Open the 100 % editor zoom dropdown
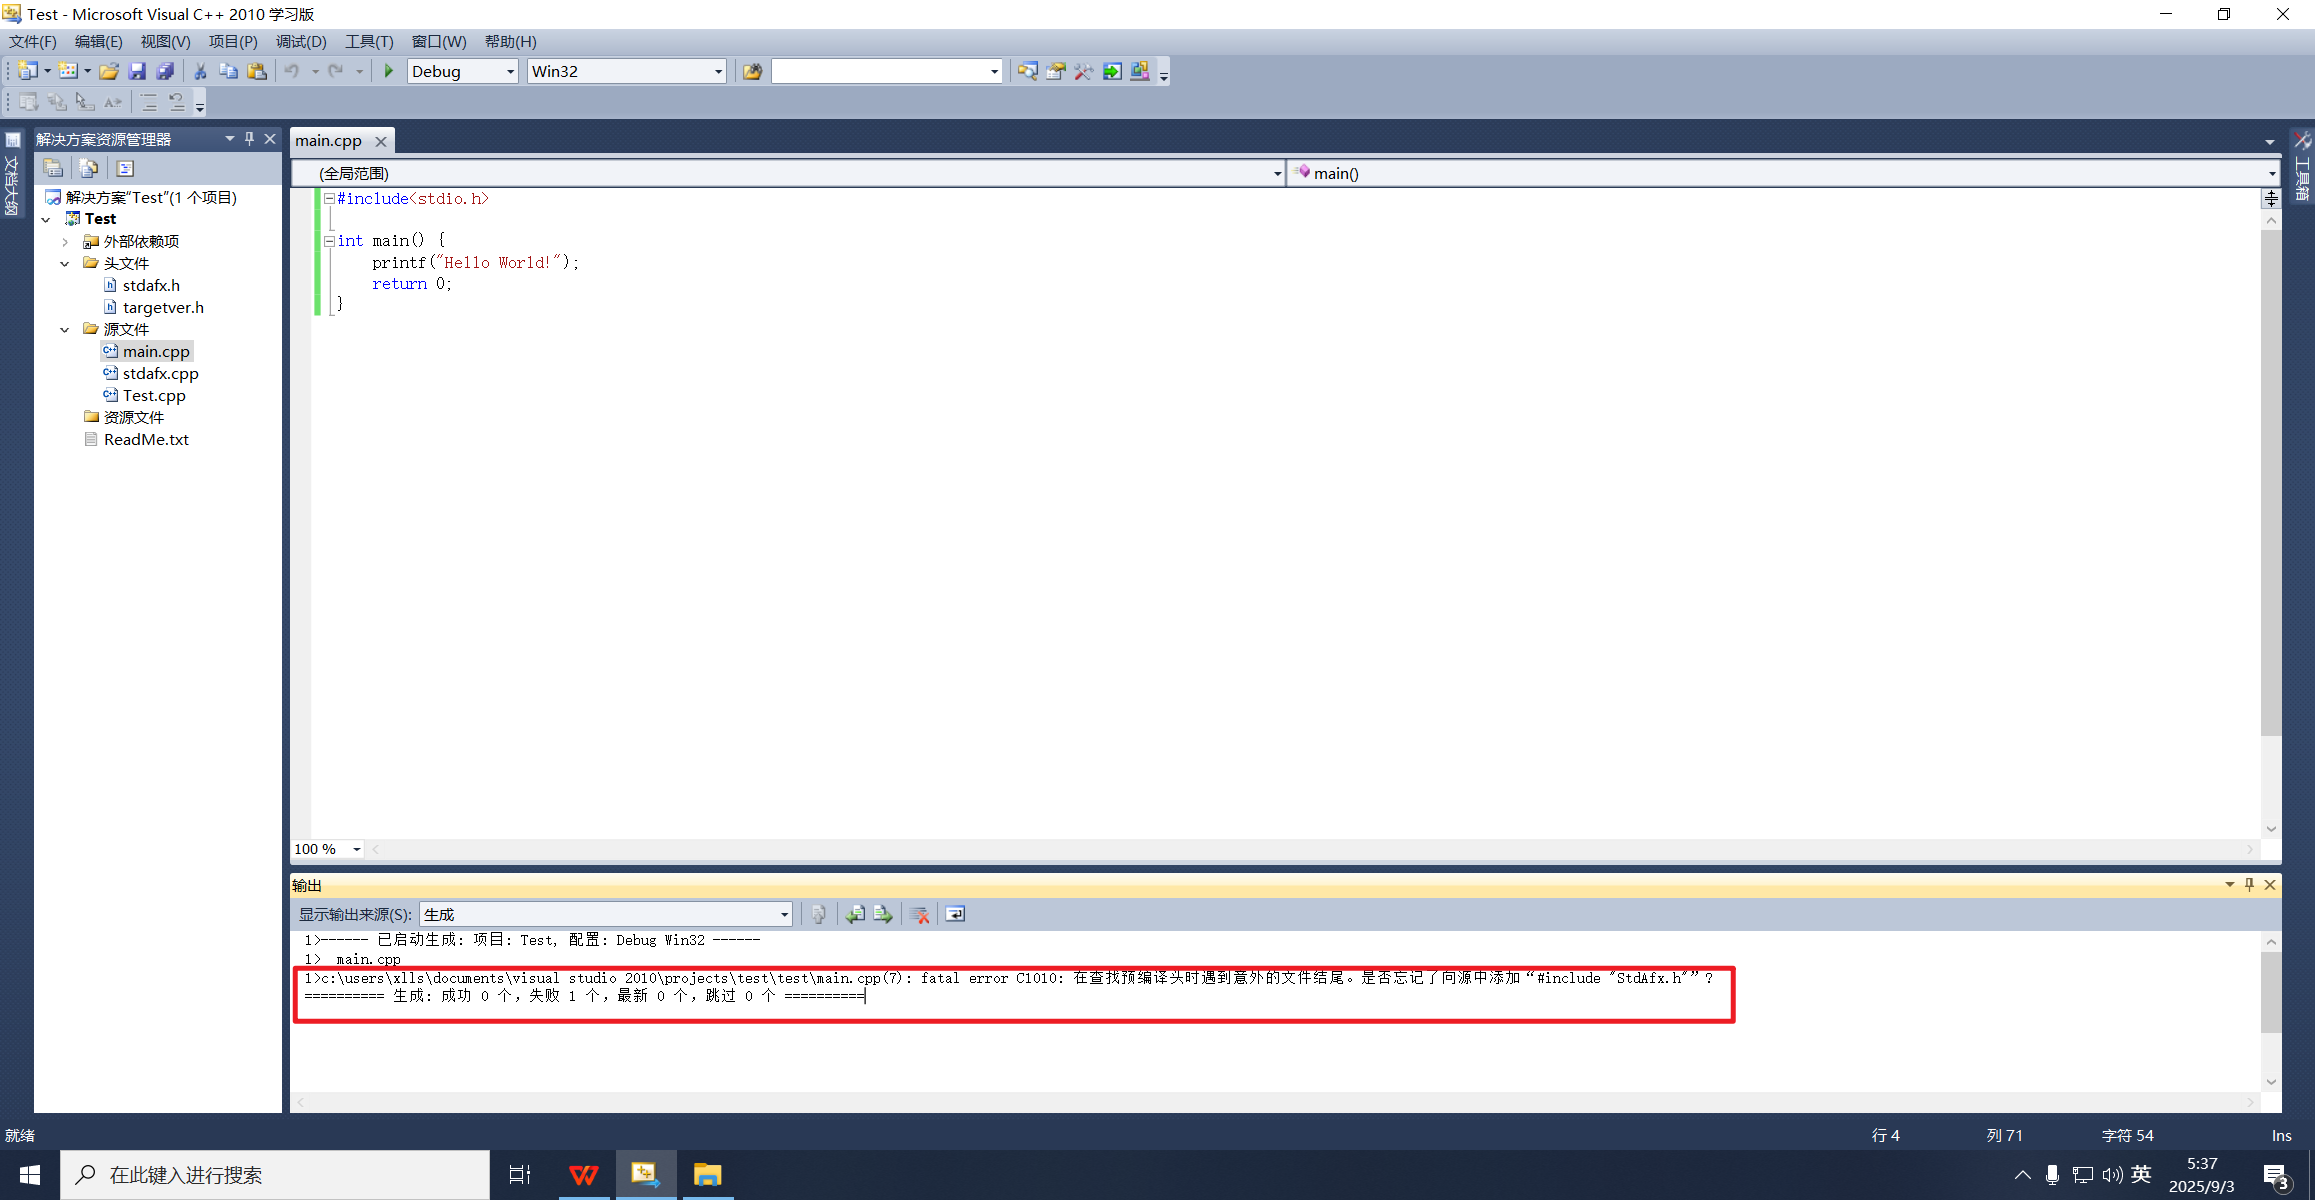2315x1200 pixels. (357, 849)
